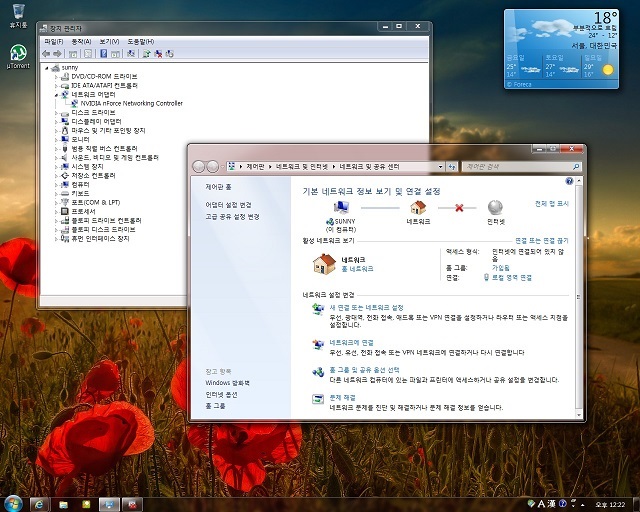Open Internet Explorer from the taskbar

coord(40,505)
